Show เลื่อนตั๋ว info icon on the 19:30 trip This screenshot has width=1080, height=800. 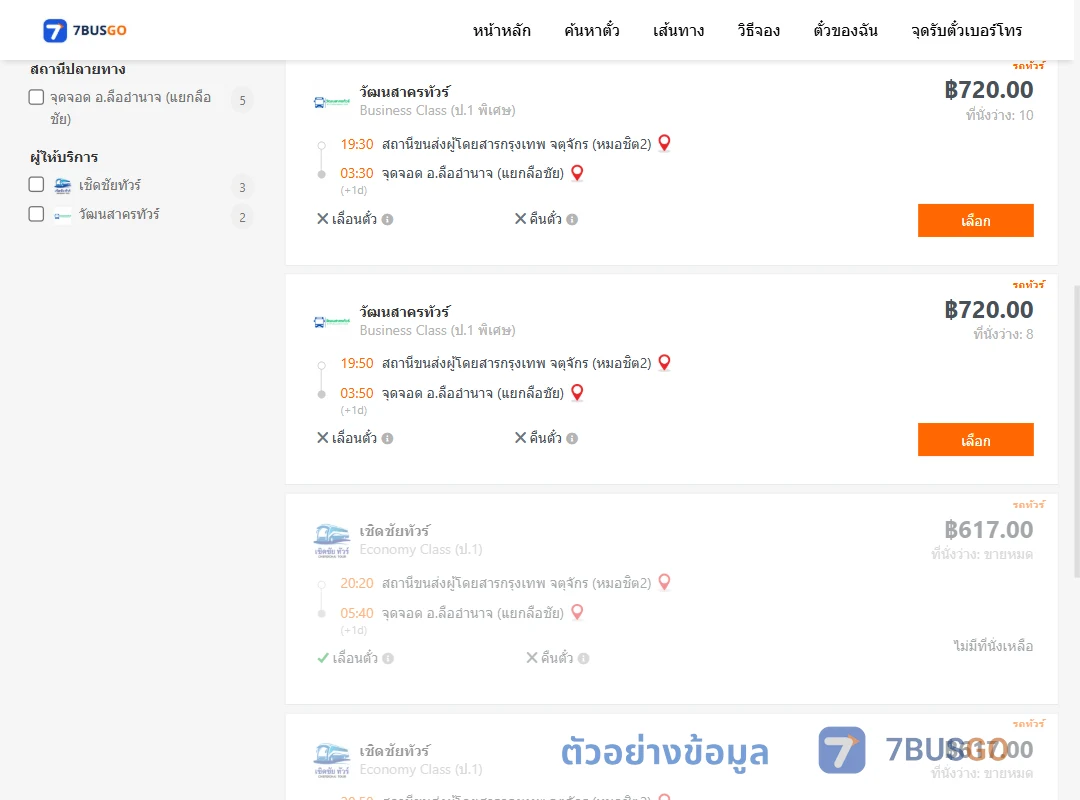pyautogui.click(x=388, y=220)
